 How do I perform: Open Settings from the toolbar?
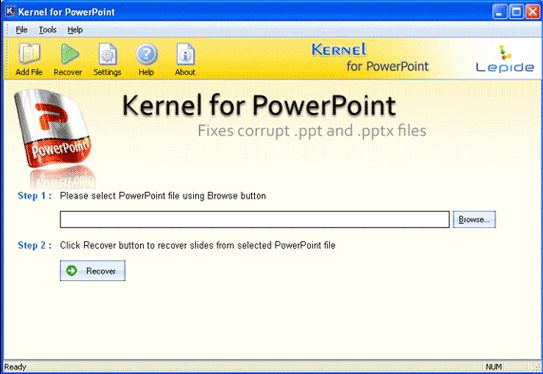point(107,59)
